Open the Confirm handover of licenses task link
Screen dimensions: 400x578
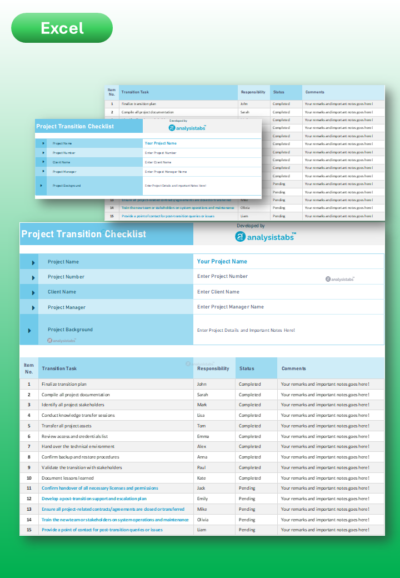100,488
